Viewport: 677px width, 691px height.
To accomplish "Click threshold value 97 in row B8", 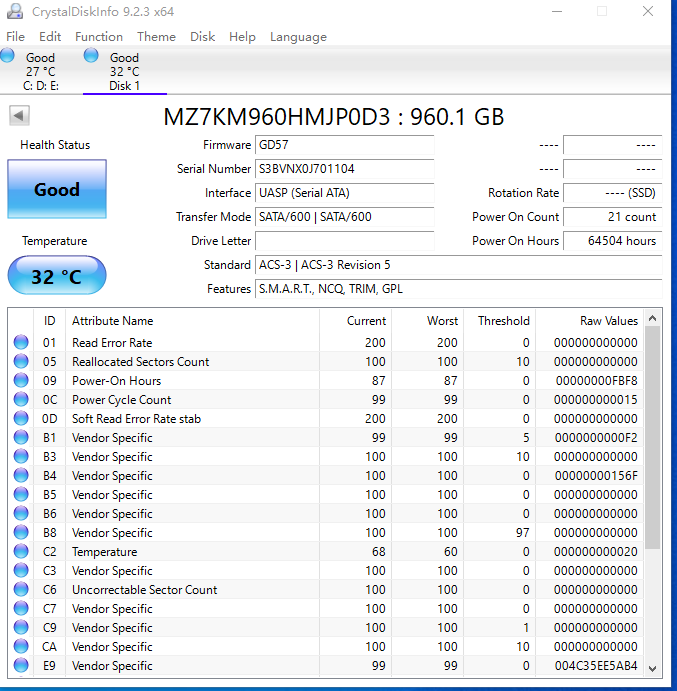I will tap(522, 533).
